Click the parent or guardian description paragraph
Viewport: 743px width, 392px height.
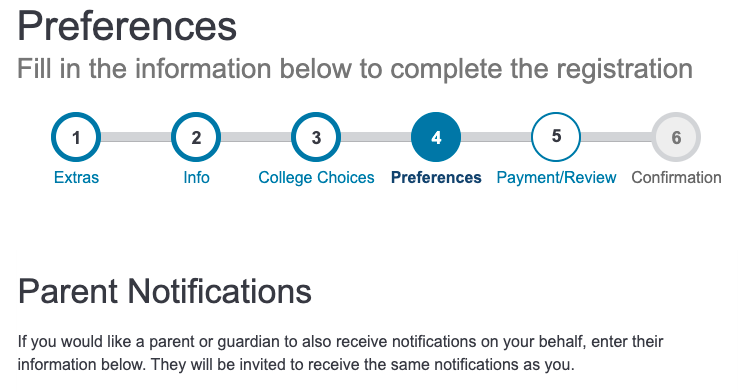point(340,353)
